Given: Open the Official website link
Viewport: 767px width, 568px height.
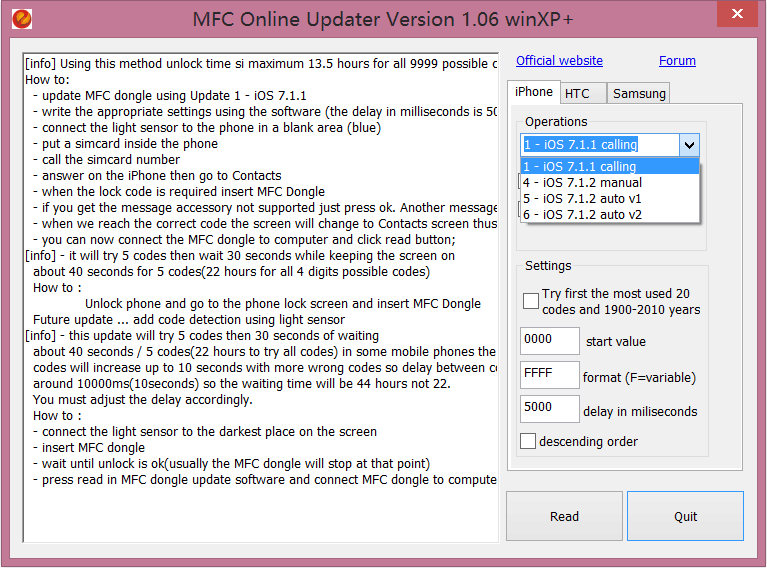Looking at the screenshot, I should click(559, 61).
